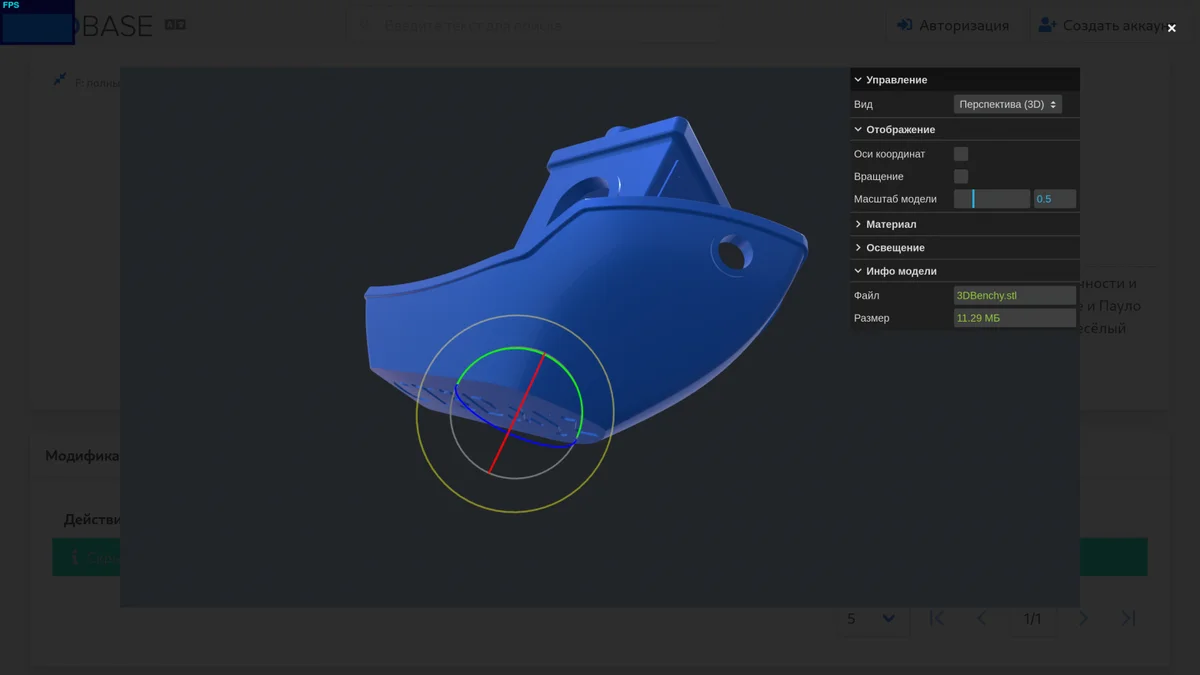Click the yellow outer rotation gizmo ring
Screen dimensions: 1200x675
pos(514,512)
